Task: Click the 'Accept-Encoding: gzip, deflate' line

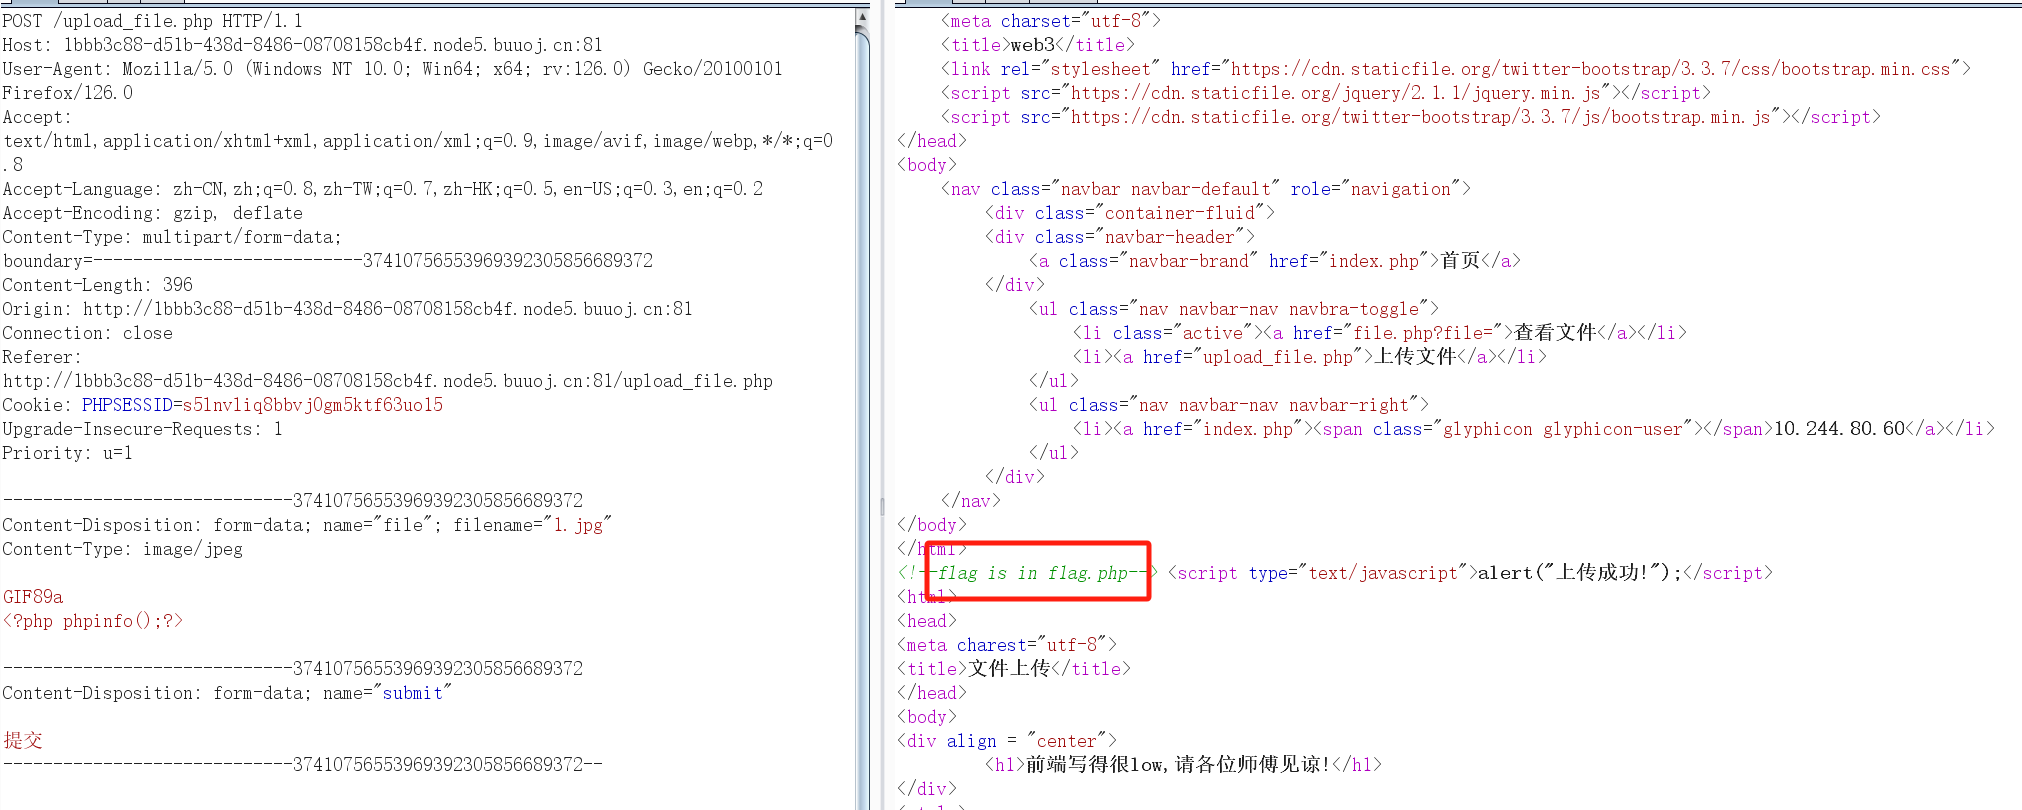Action: 152,213
